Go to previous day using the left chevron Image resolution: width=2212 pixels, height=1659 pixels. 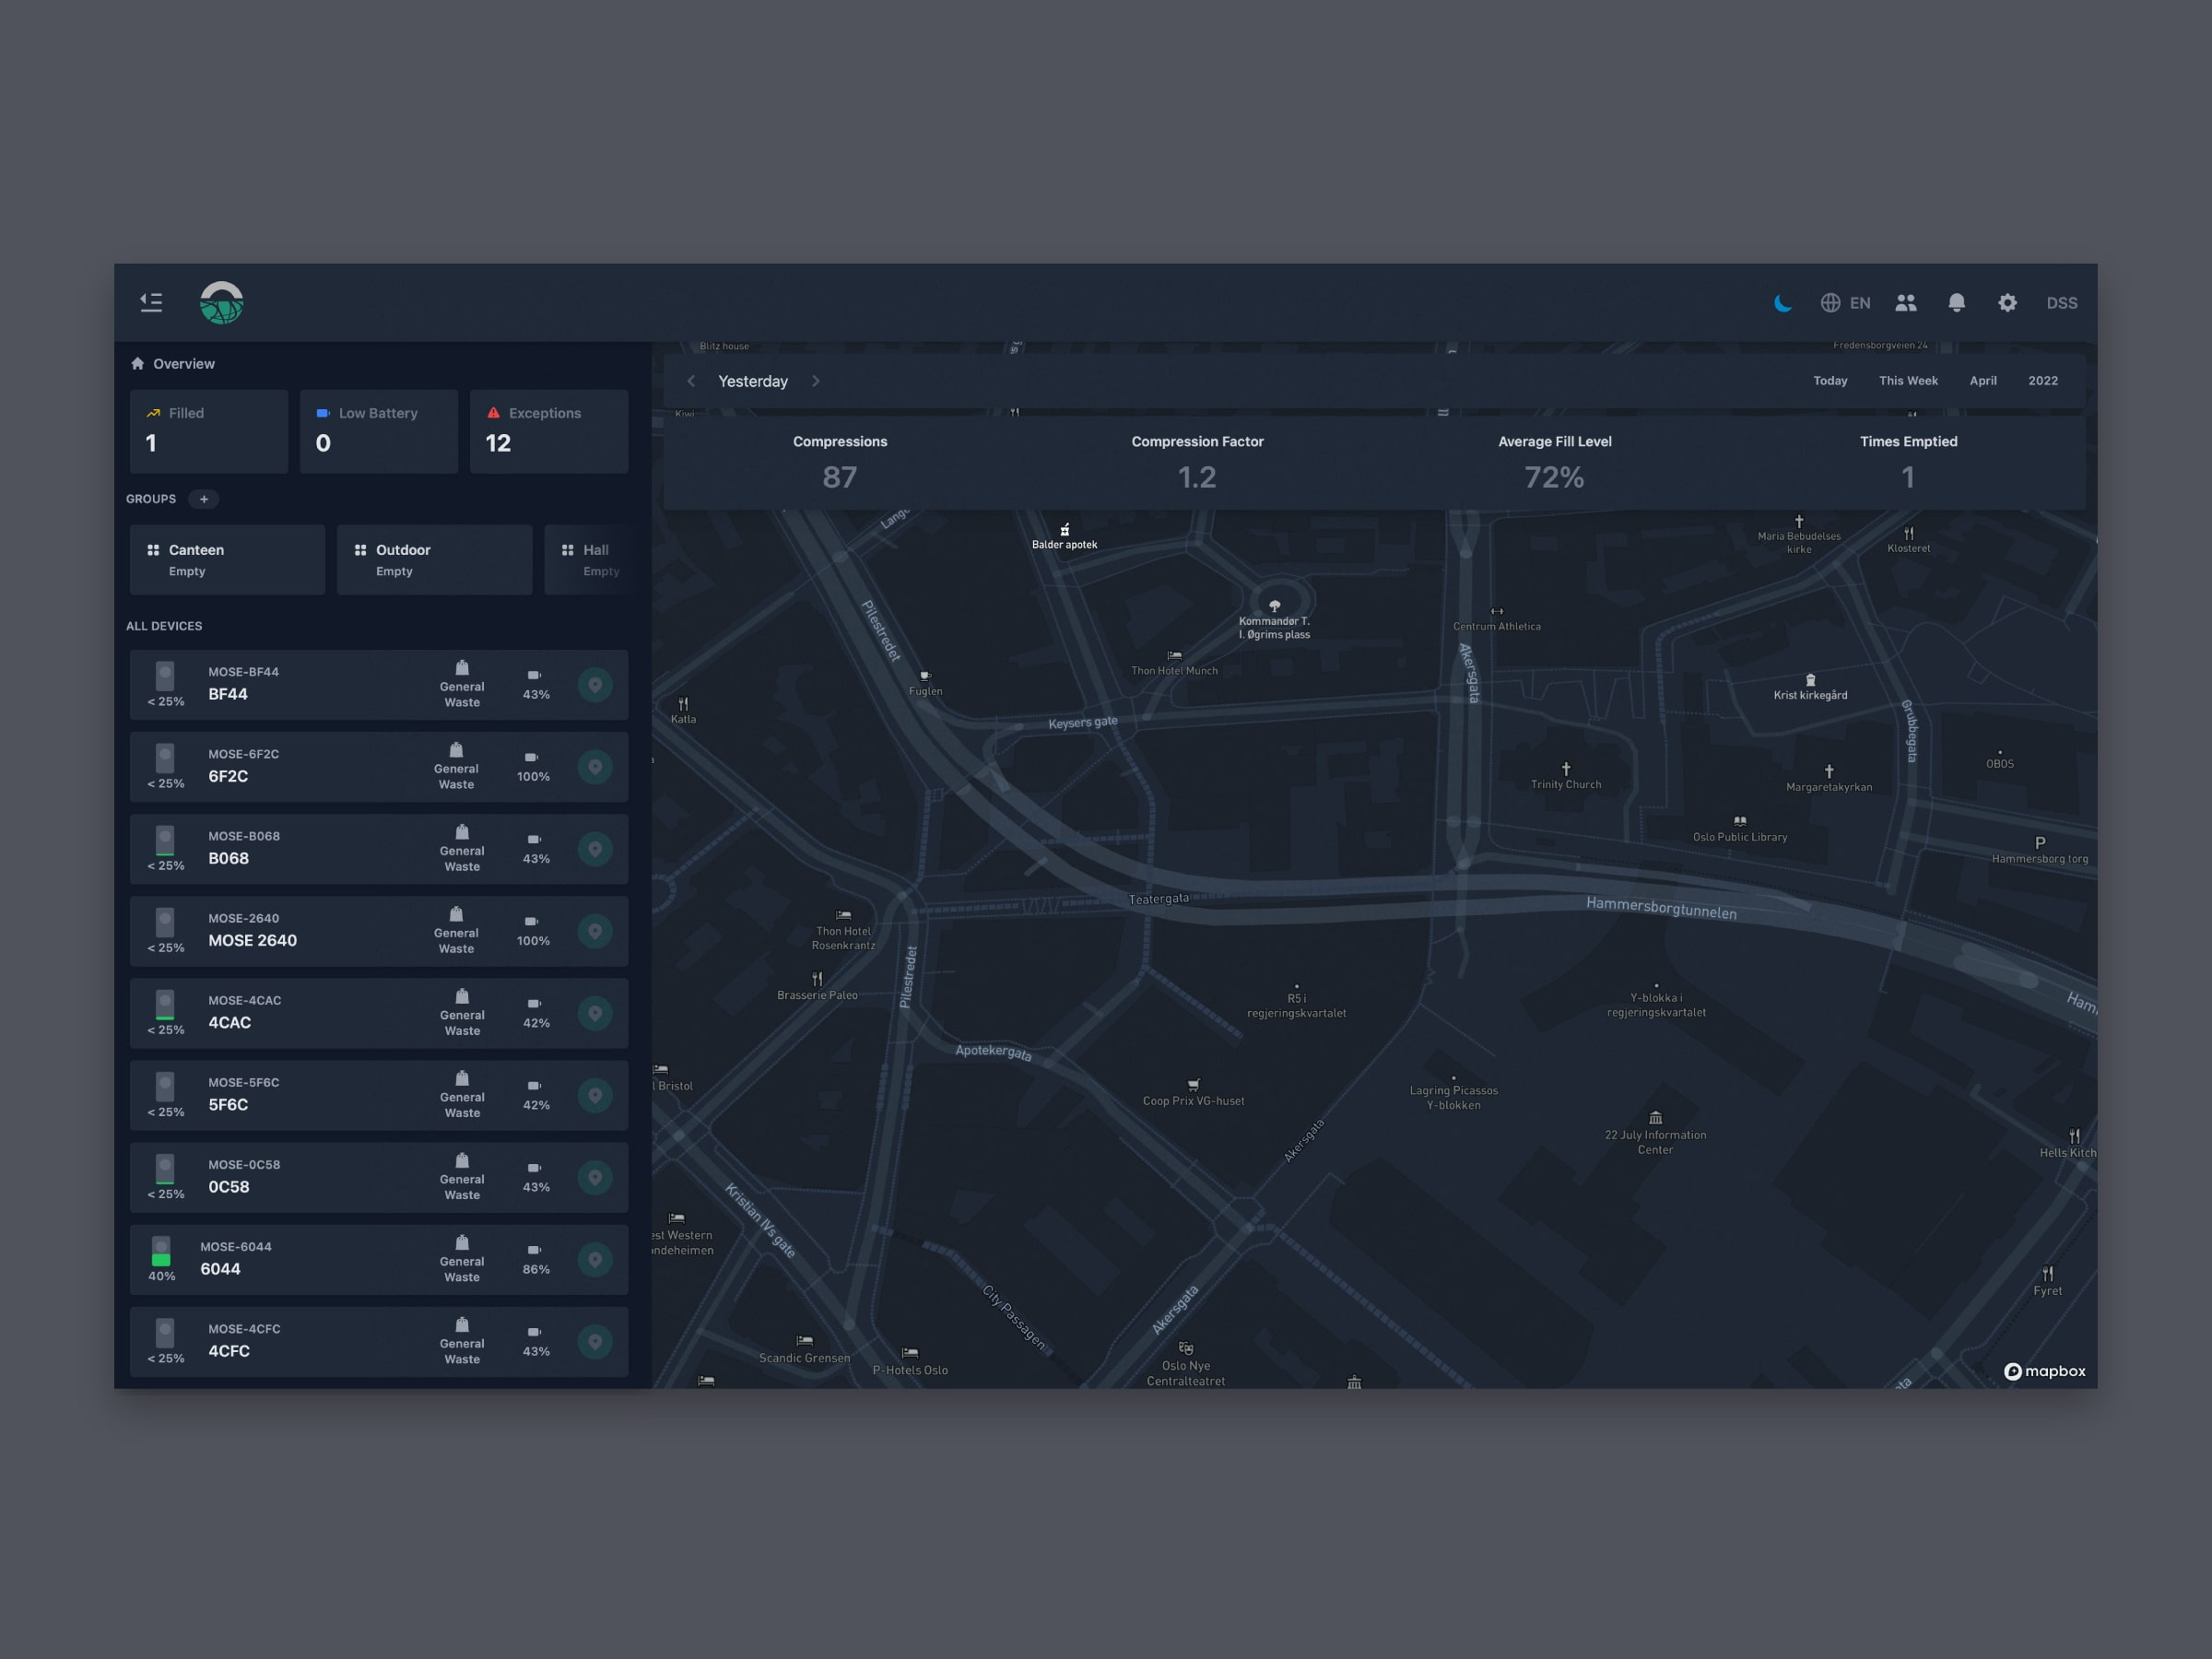click(691, 381)
